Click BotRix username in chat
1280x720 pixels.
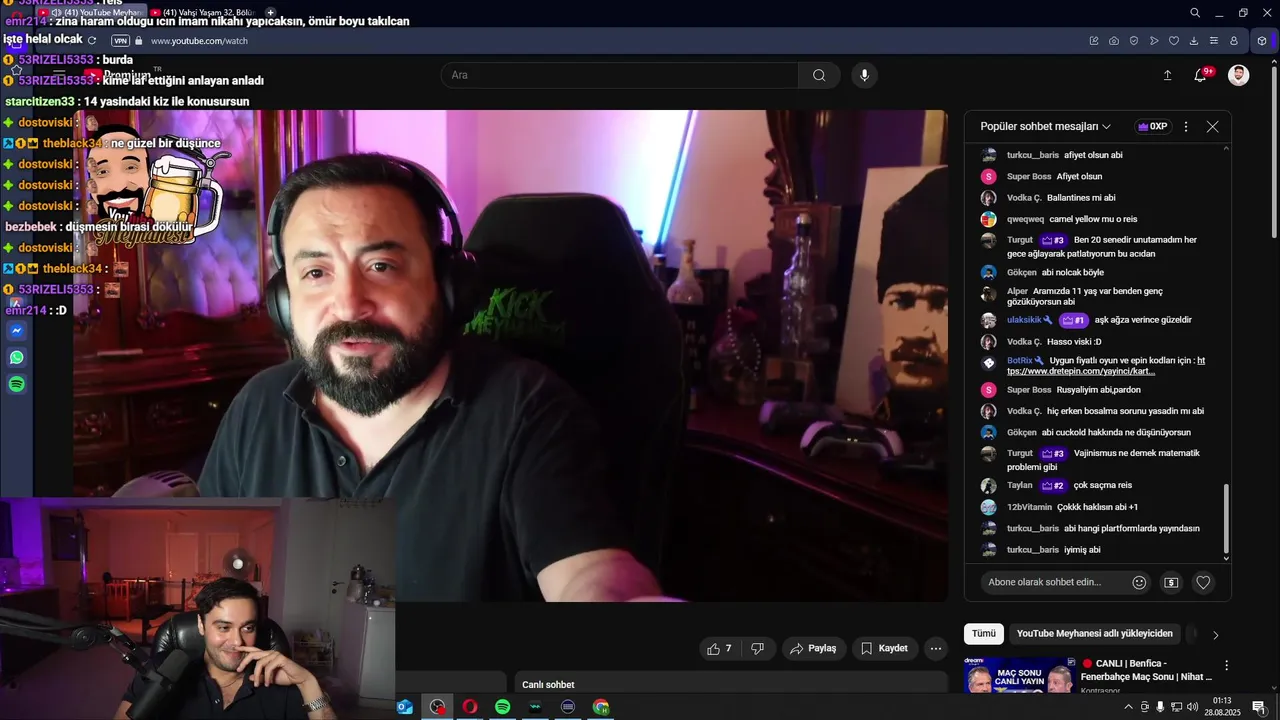[x=1019, y=360]
